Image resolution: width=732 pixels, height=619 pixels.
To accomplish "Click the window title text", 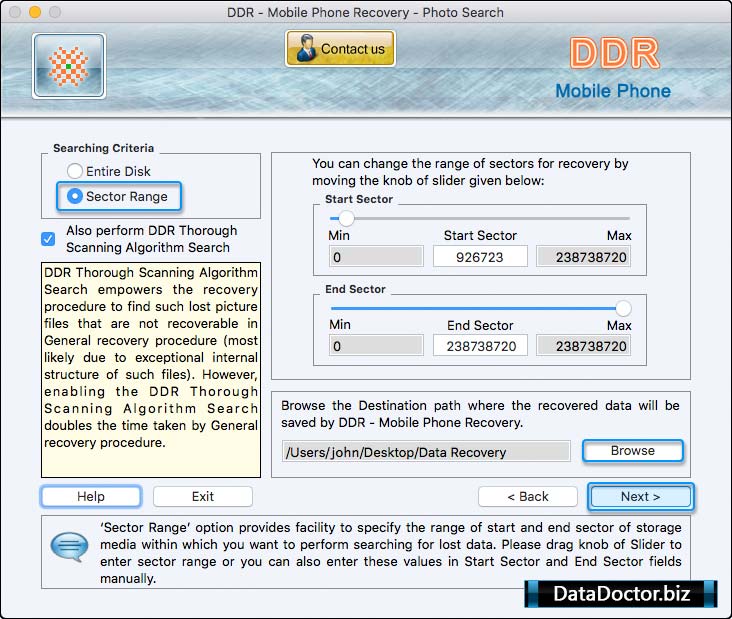I will coord(365,12).
